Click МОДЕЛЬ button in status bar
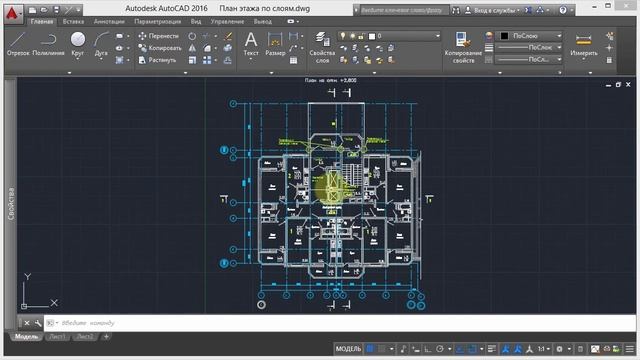Screen dimensions: 640x360 [348, 349]
